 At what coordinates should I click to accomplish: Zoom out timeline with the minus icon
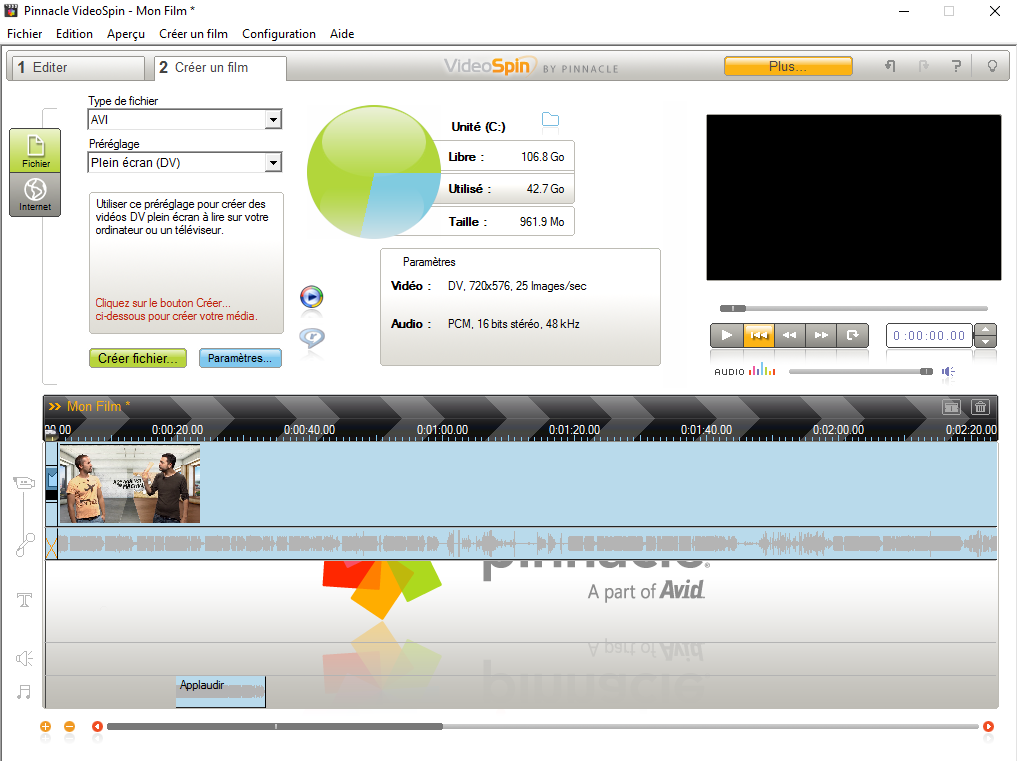coord(69,727)
